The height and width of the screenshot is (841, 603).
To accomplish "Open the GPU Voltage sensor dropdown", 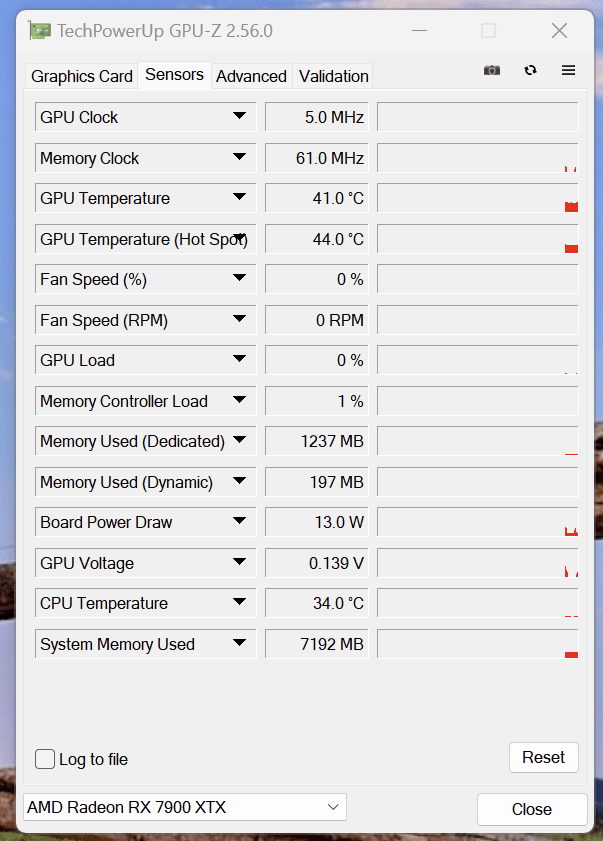I will point(239,562).
